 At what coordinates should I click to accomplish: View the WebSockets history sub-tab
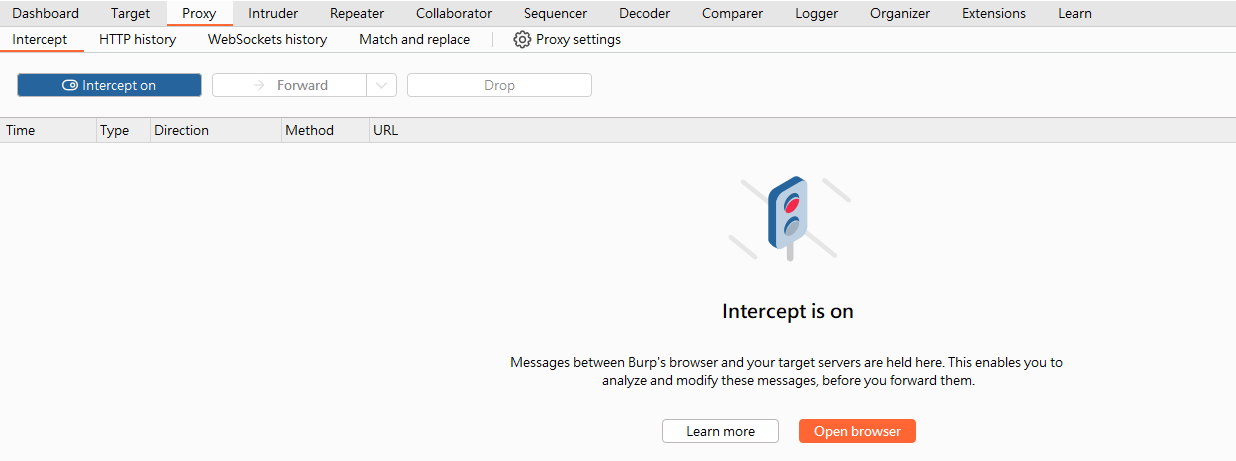[267, 40]
